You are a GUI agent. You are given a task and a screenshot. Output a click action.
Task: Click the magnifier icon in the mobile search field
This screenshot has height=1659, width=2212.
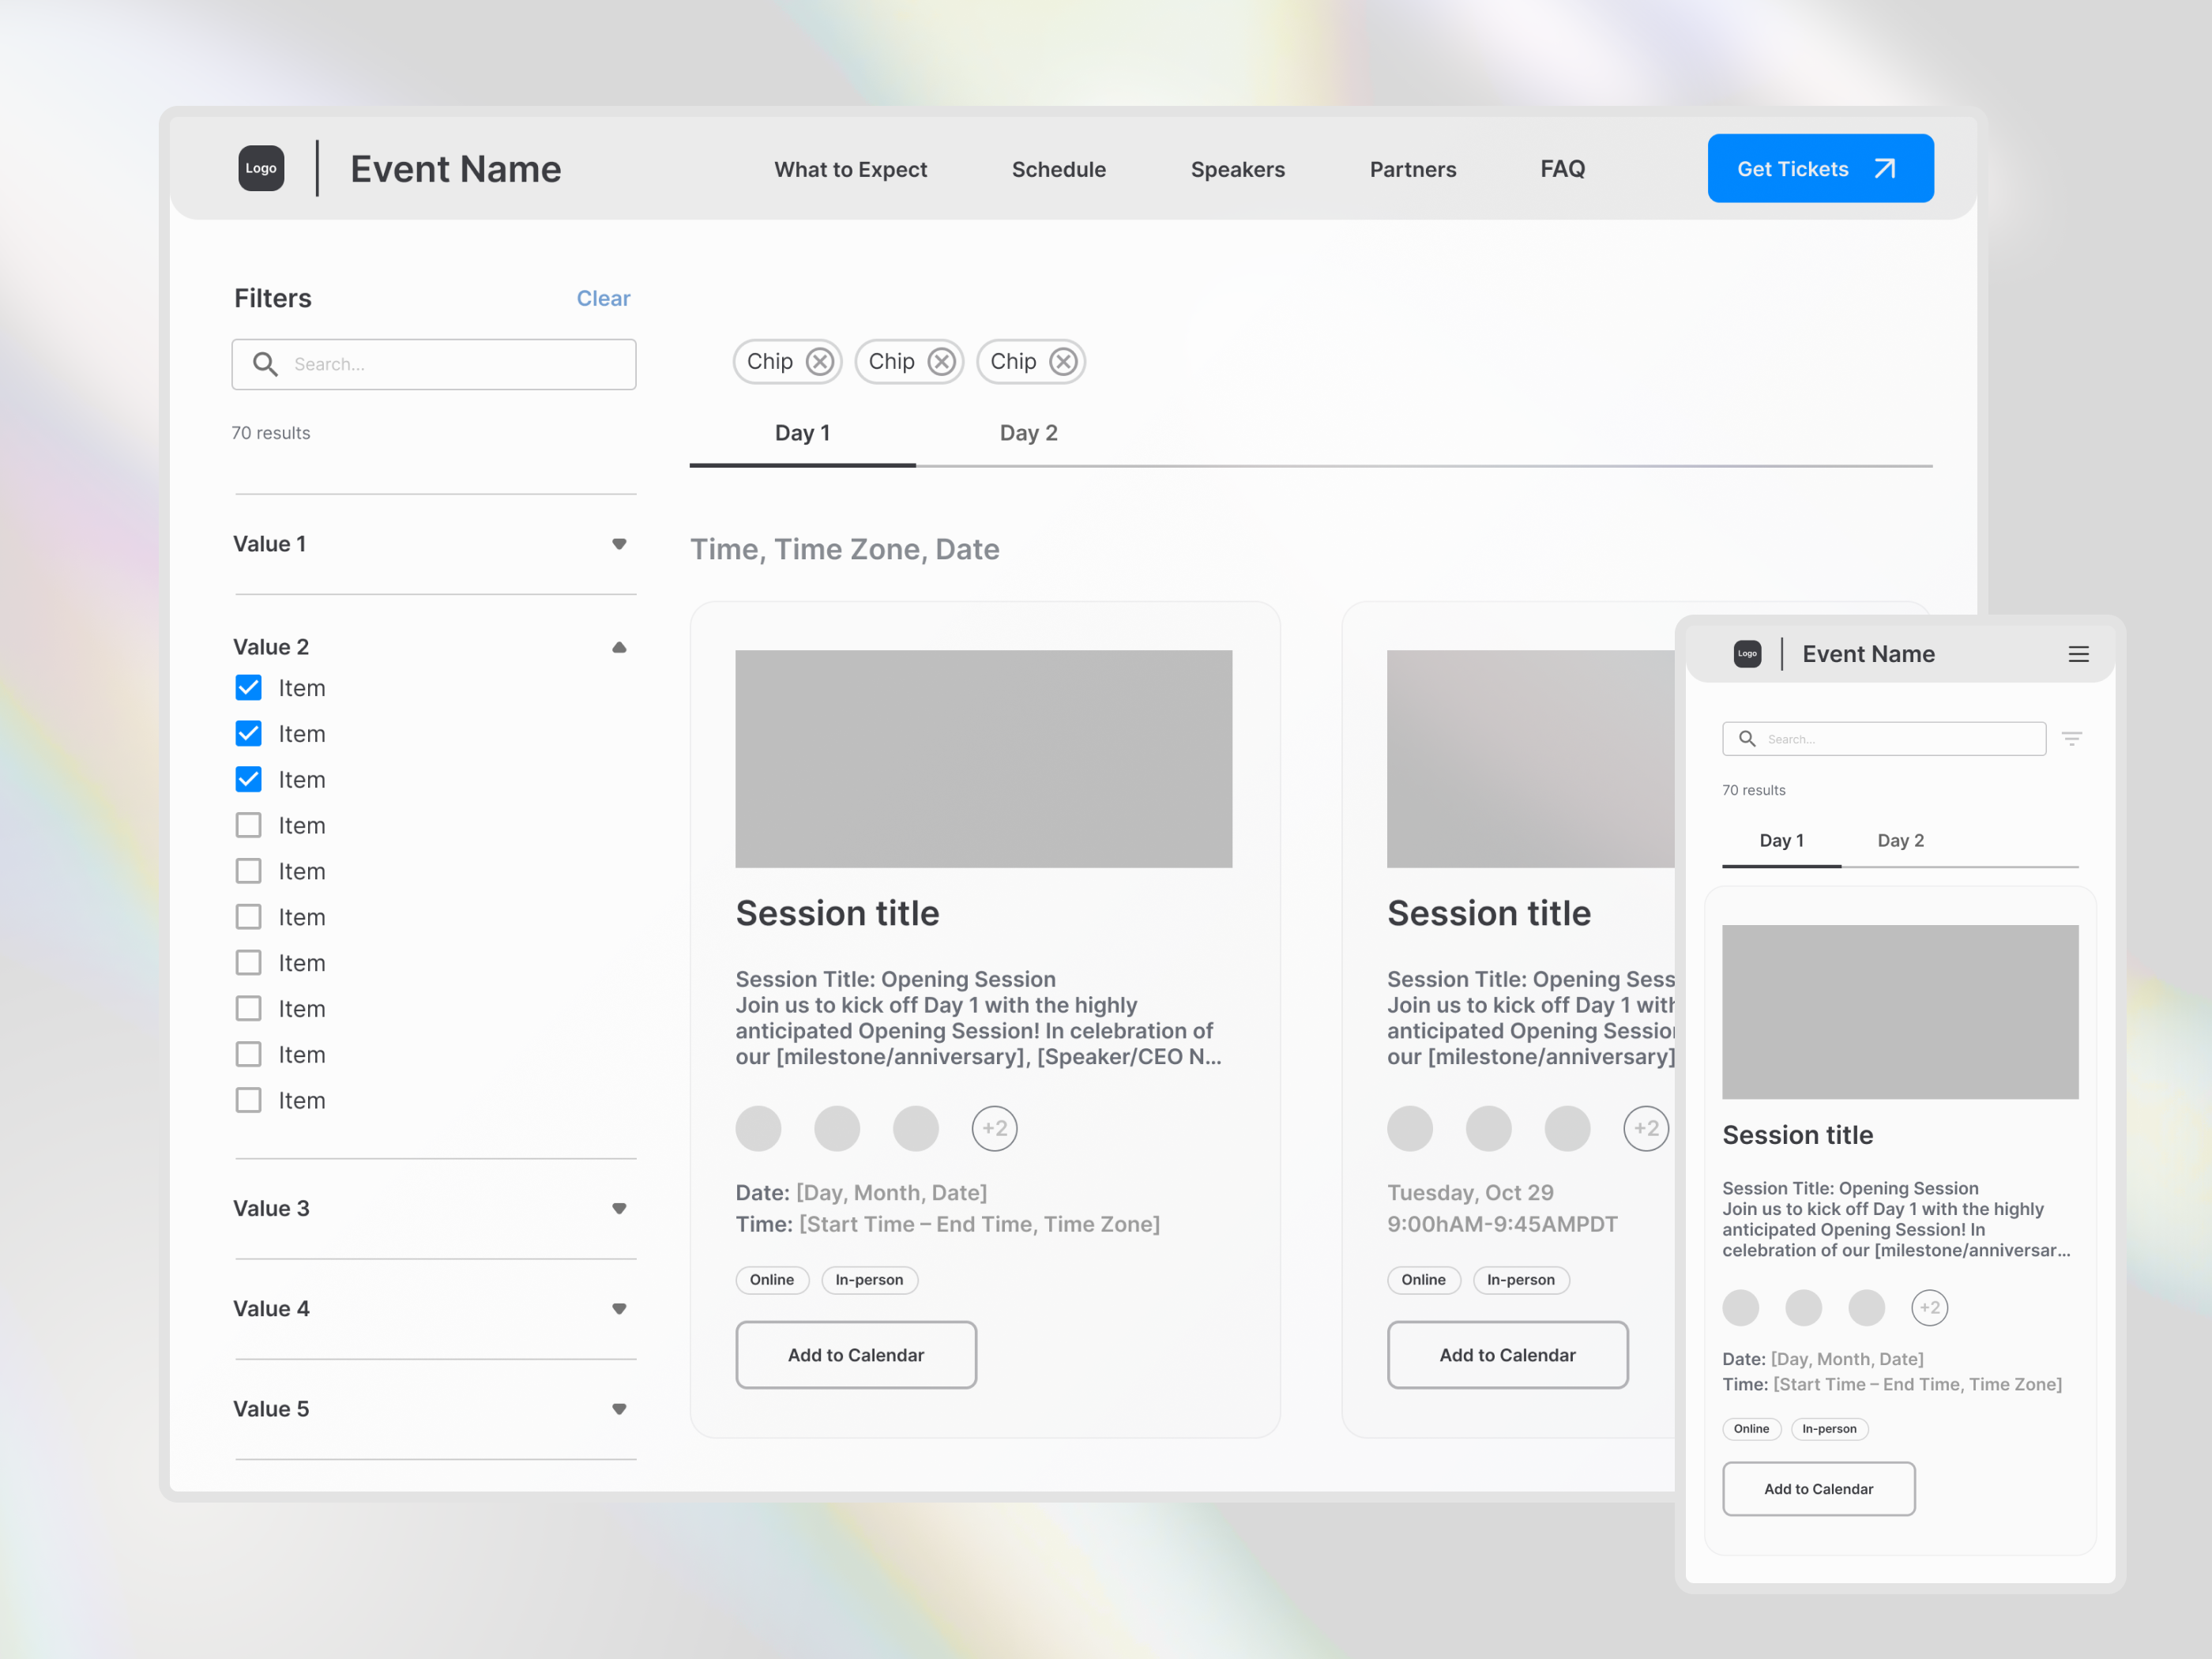click(1747, 738)
